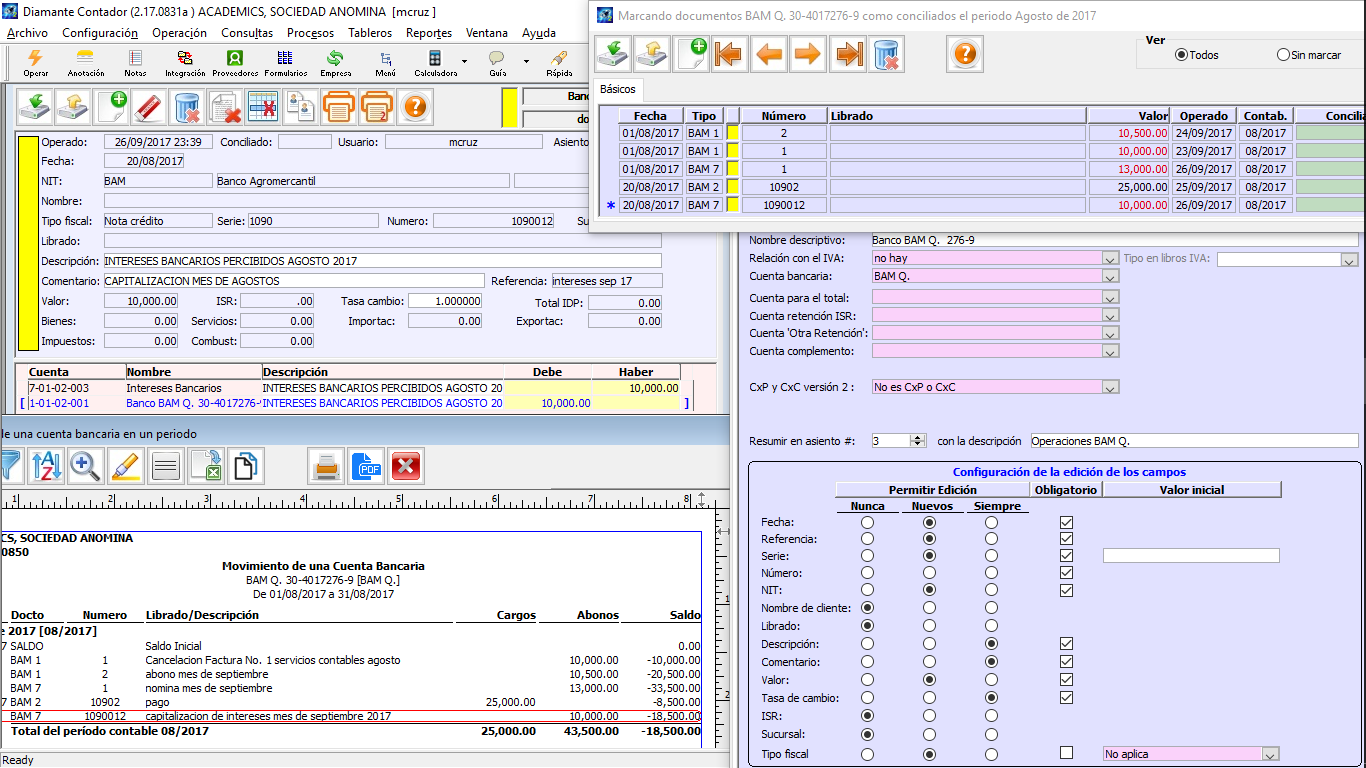Viewport: 1366px width, 768px height.
Task: Open the 'Cuenta bancaria' dropdown
Action: (1110, 277)
